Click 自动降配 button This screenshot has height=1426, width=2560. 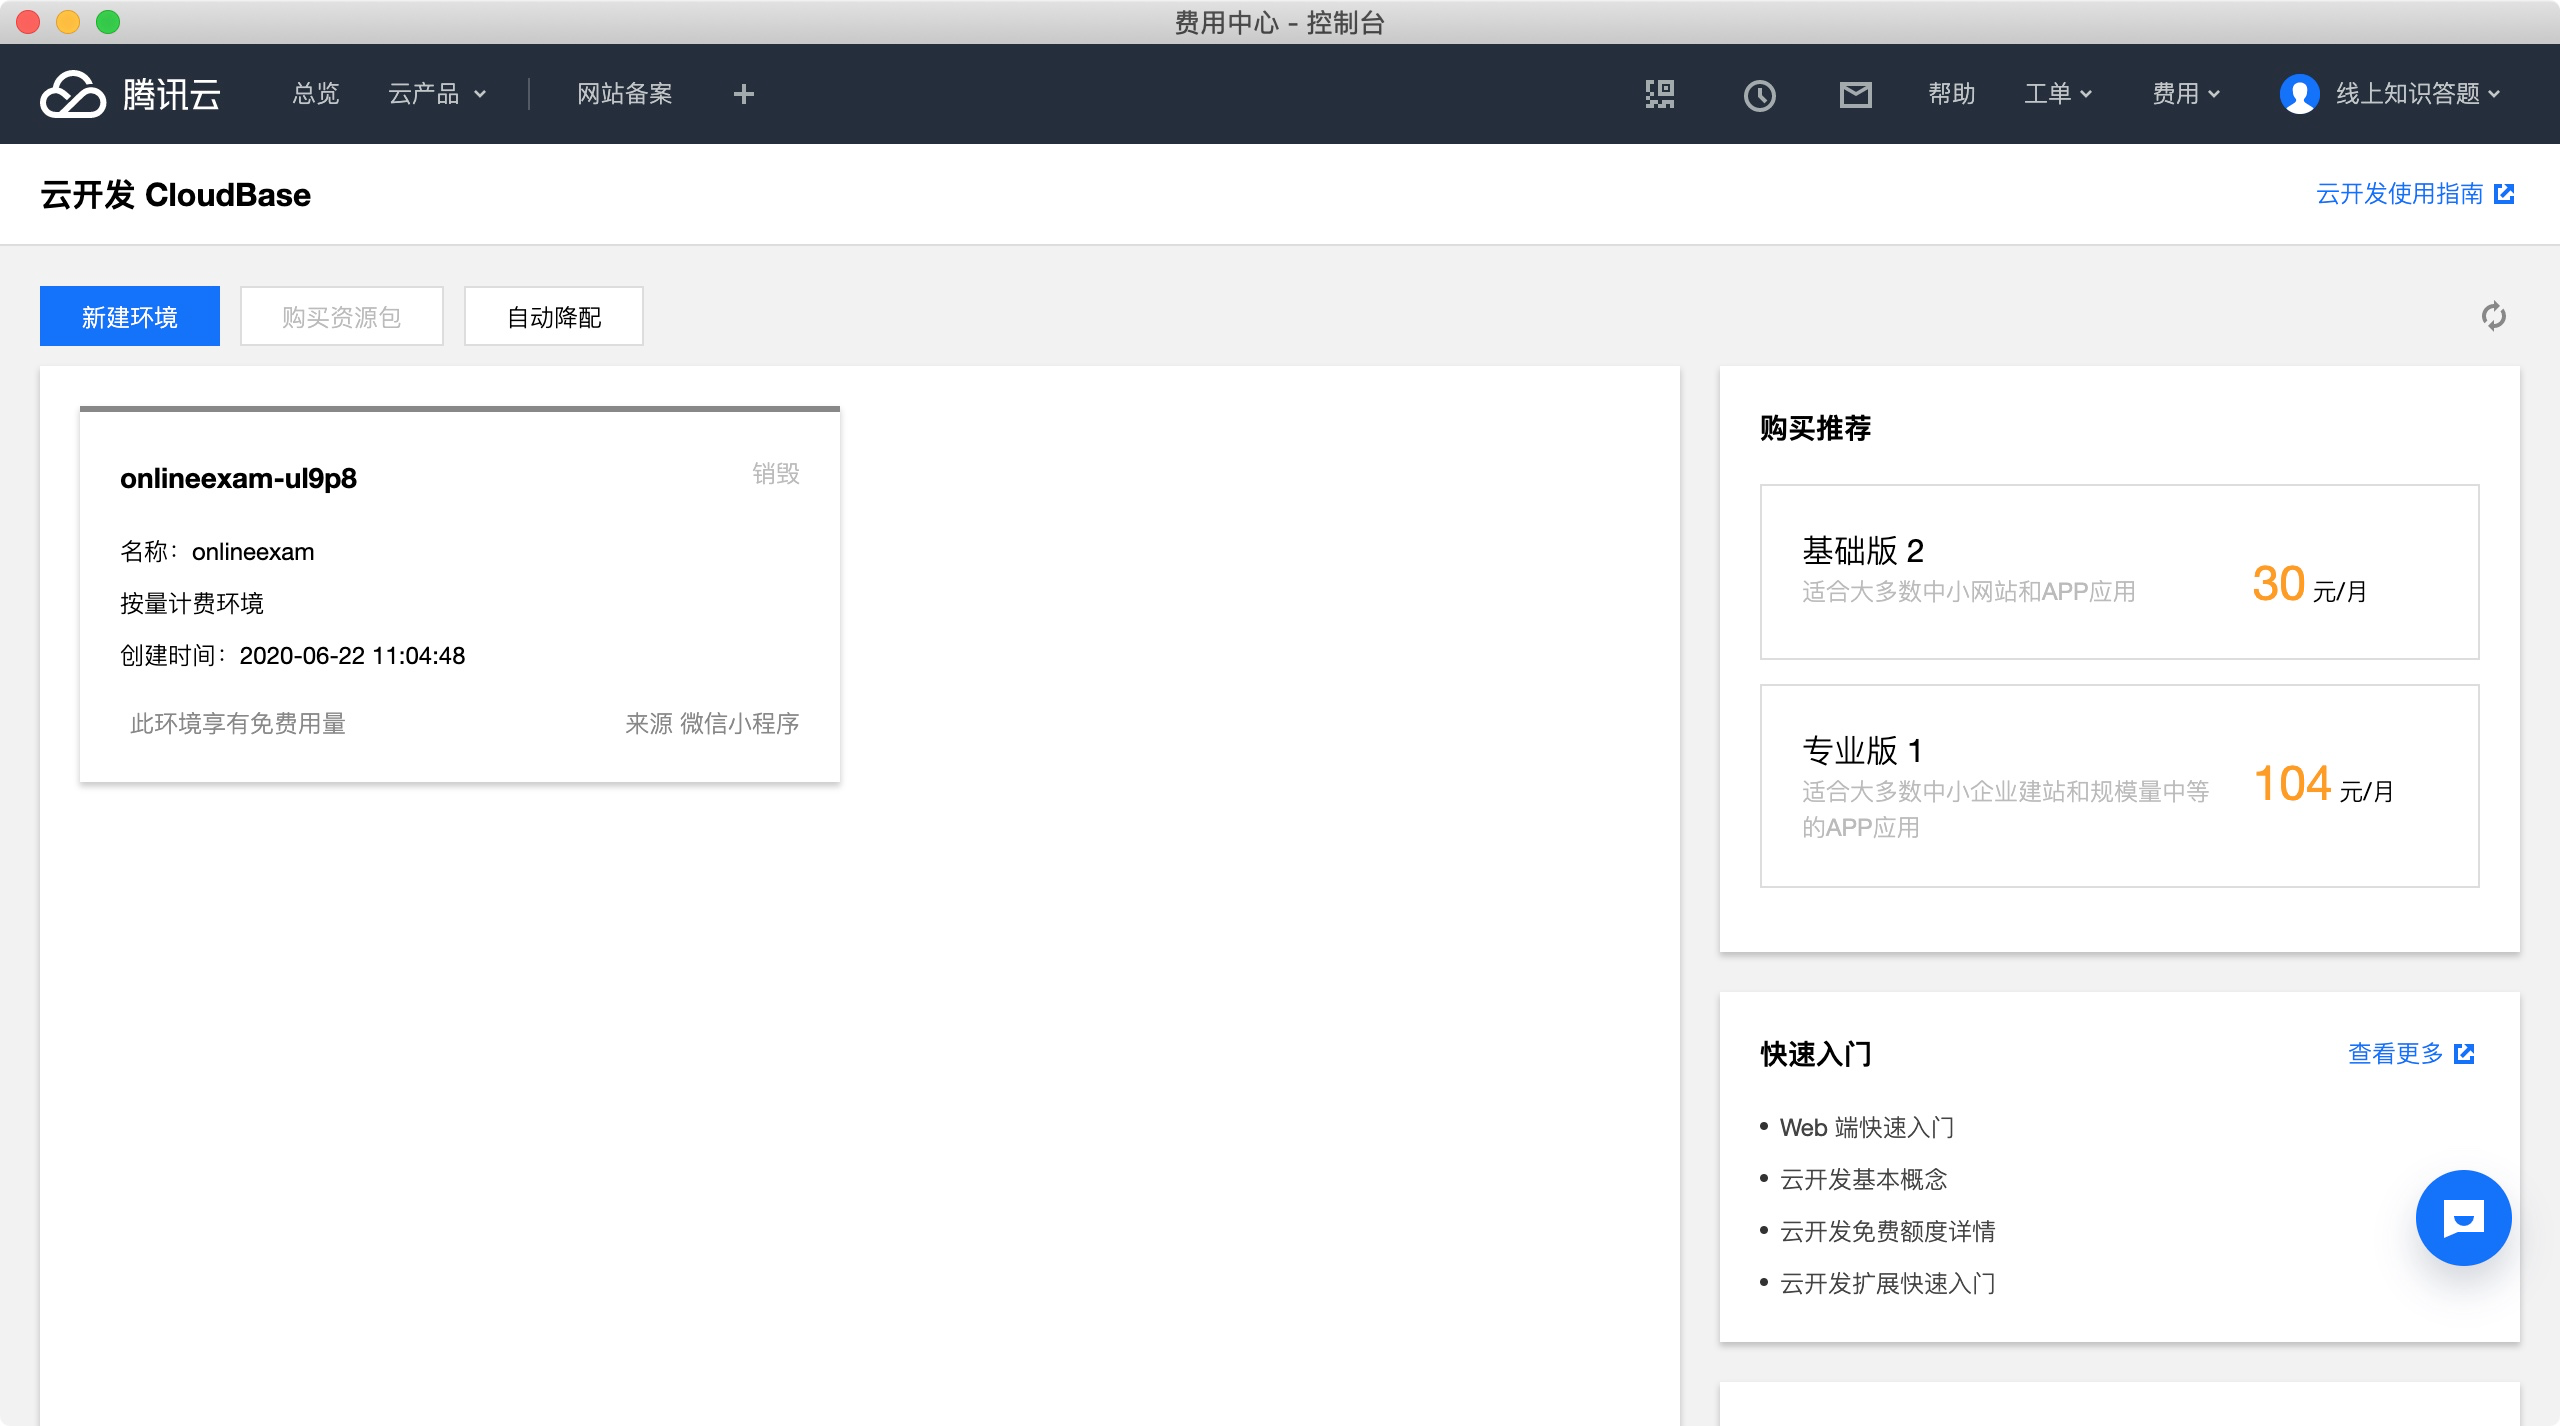click(553, 317)
